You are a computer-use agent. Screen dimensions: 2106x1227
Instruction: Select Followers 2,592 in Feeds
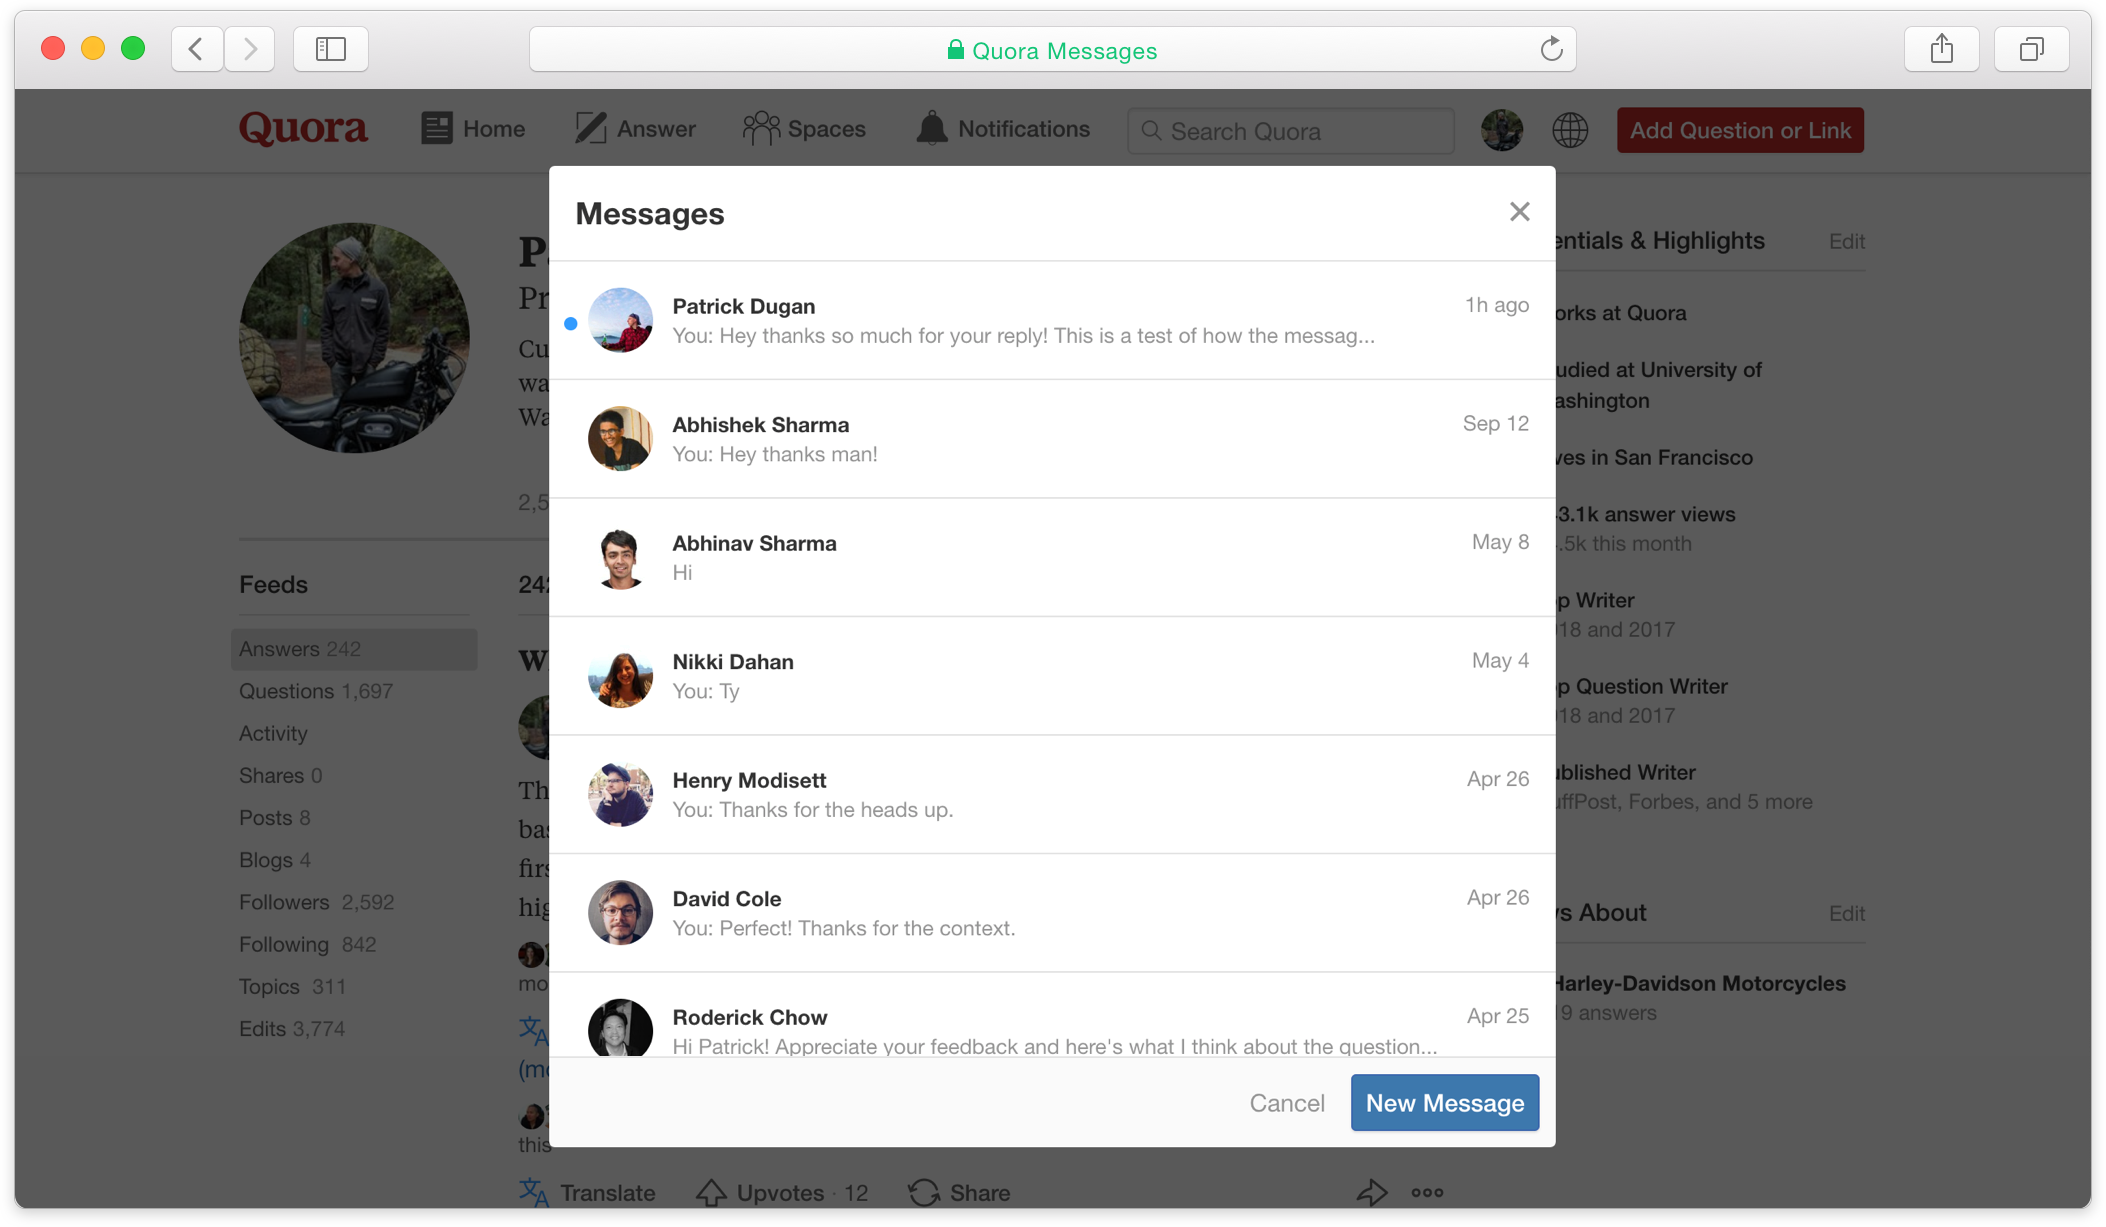317,902
